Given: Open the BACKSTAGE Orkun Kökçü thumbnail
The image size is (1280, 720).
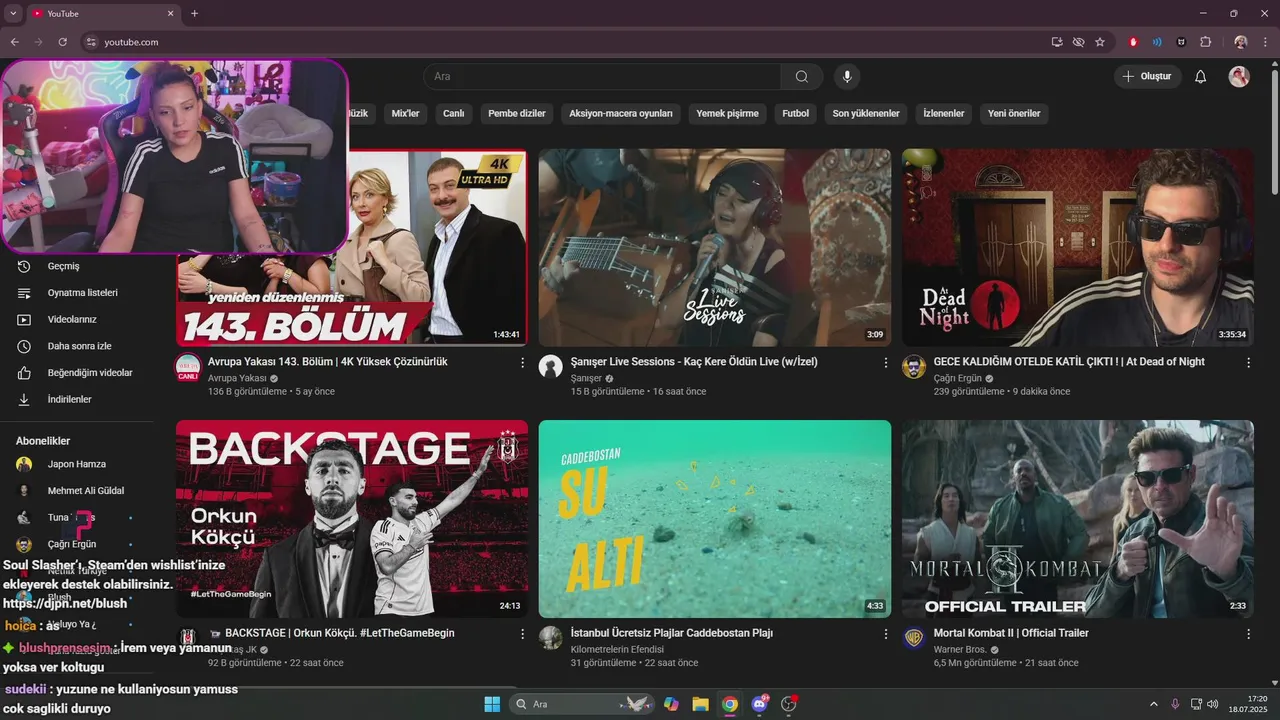Looking at the screenshot, I should tap(352, 519).
